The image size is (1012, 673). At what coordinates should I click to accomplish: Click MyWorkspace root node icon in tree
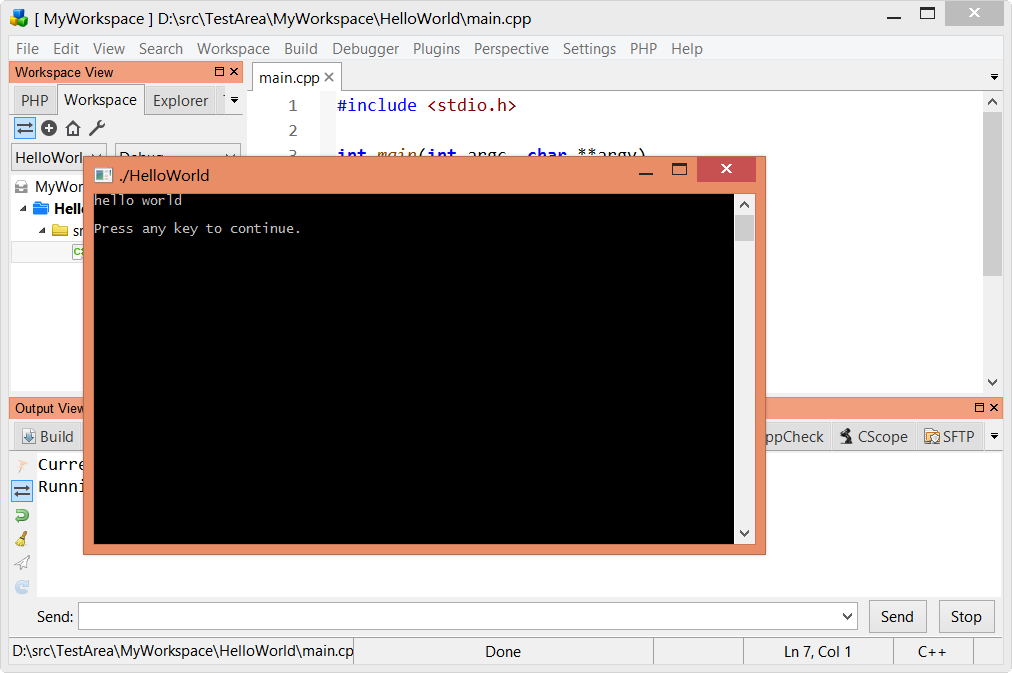(21, 186)
